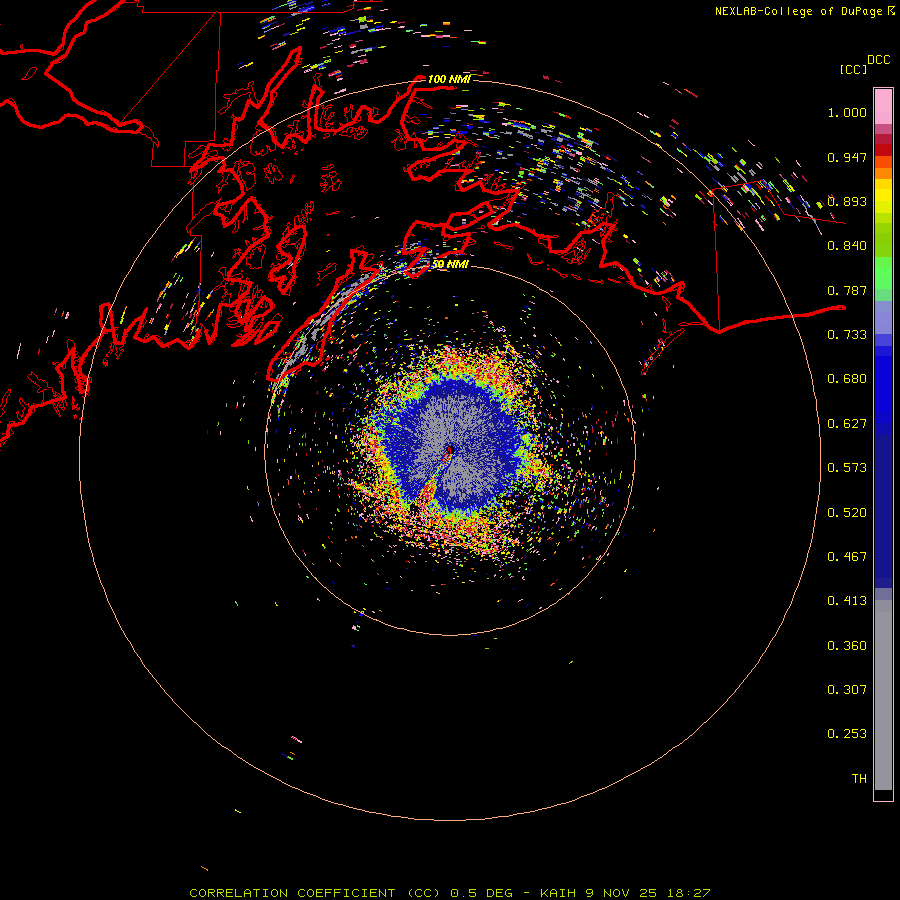Screen dimensions: 900x900
Task: Click the 0.947 legend value
Action: click(847, 157)
